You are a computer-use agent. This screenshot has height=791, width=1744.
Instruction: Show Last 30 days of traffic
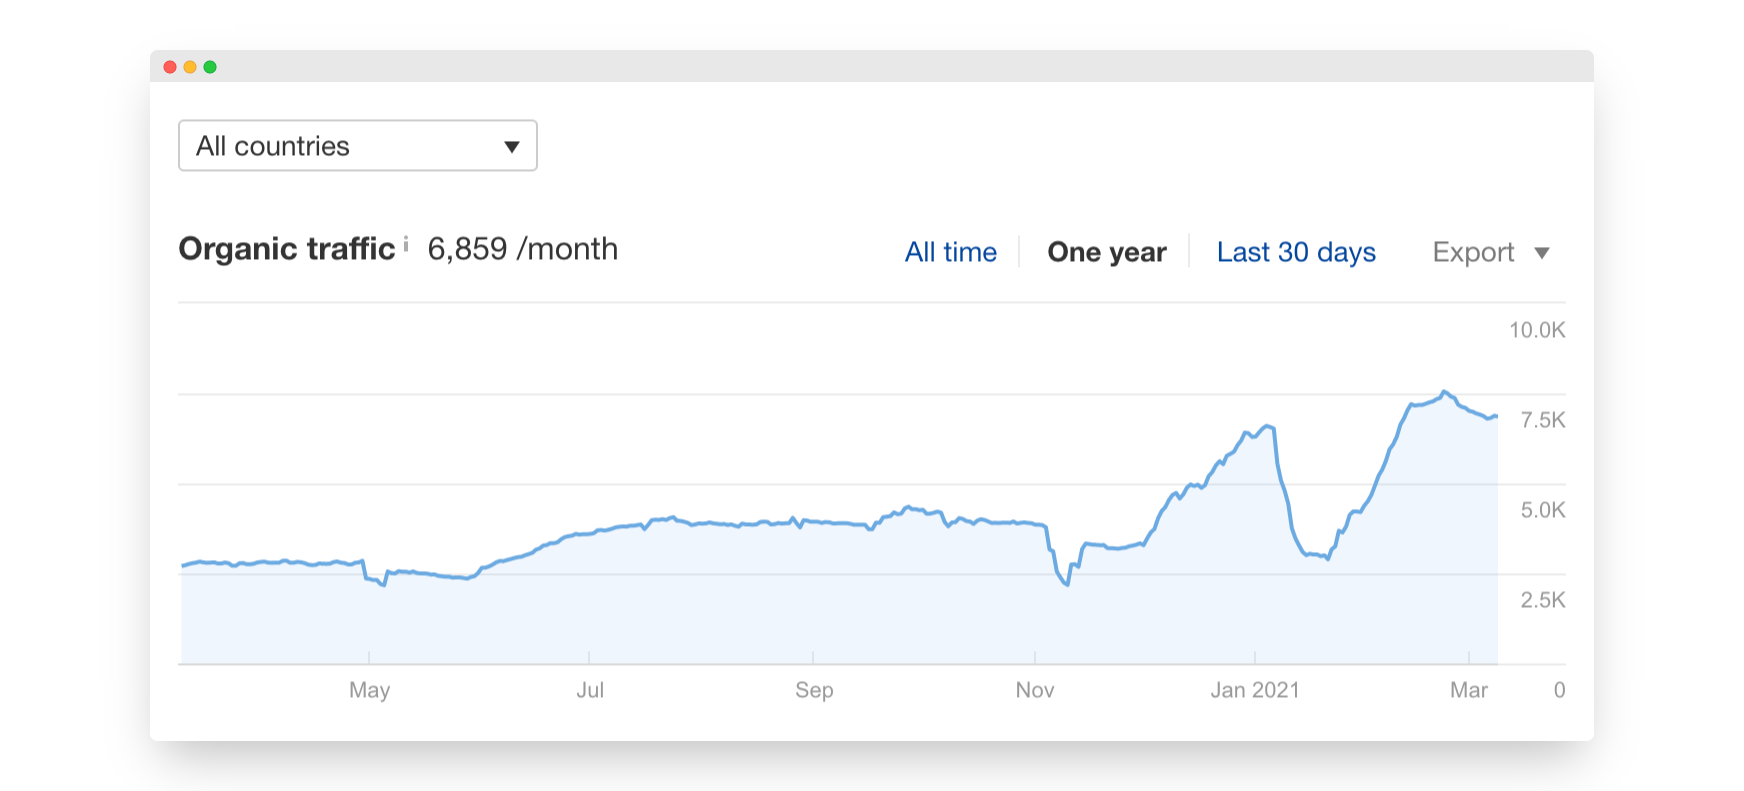coord(1296,252)
